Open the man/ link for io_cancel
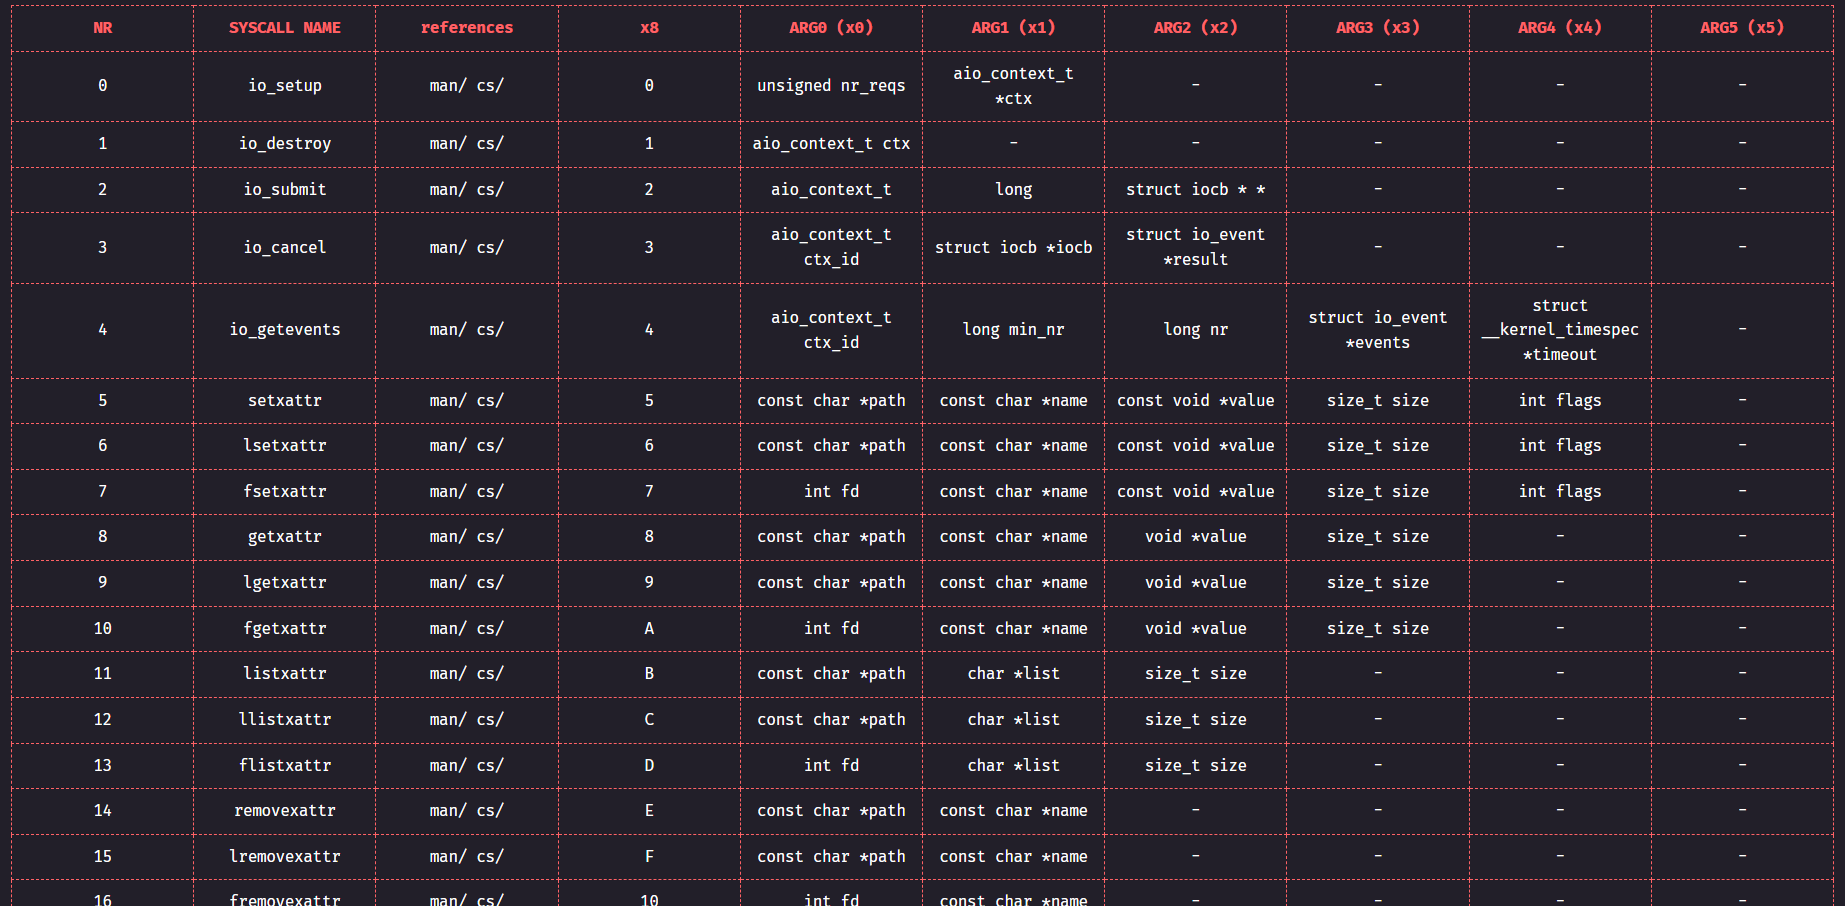 click(x=448, y=248)
